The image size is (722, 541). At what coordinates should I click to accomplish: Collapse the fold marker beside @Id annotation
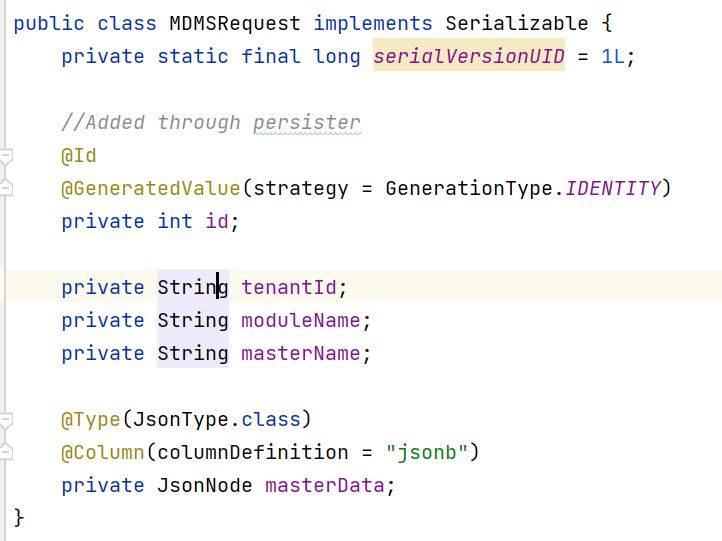point(7,157)
